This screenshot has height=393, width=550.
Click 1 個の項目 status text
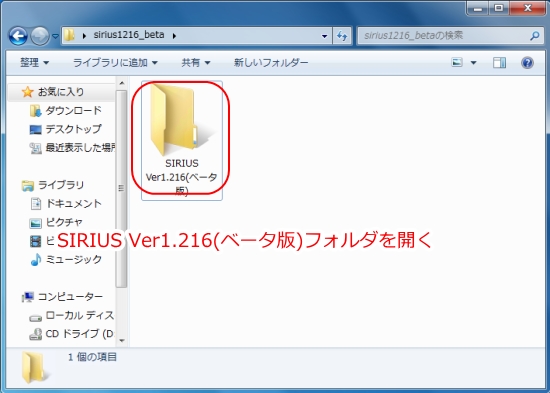[x=92, y=357]
